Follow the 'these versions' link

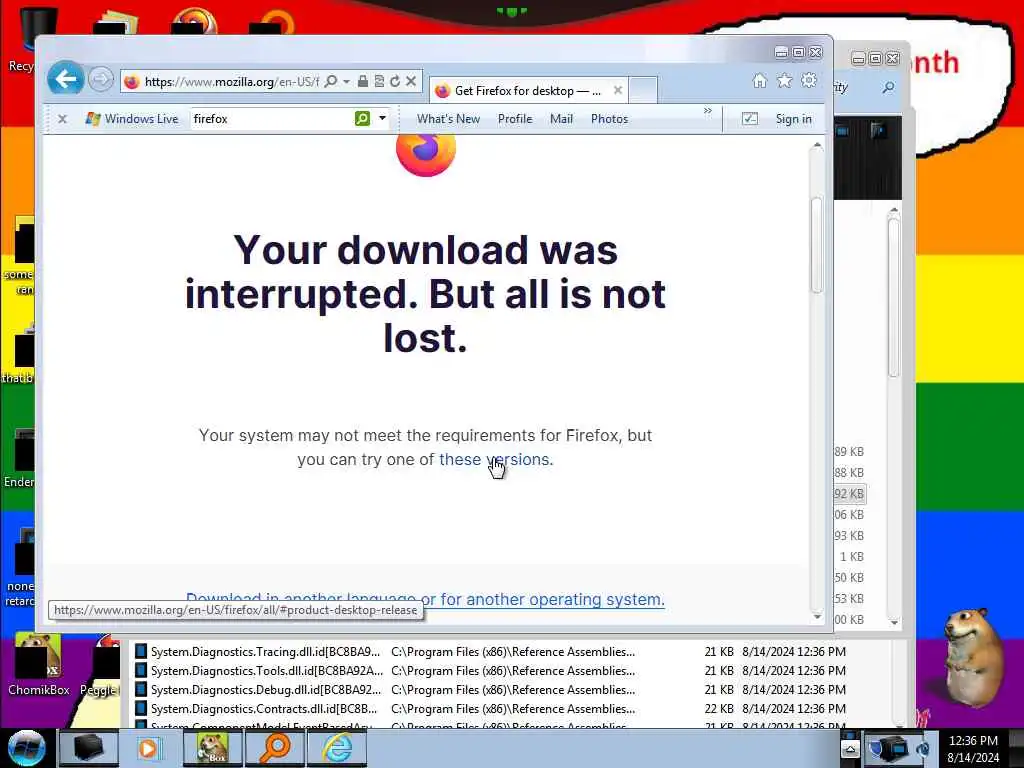coord(494,459)
